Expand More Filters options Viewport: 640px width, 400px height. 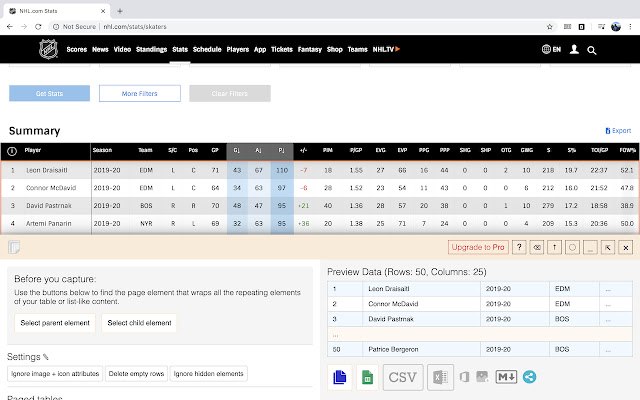click(x=140, y=93)
